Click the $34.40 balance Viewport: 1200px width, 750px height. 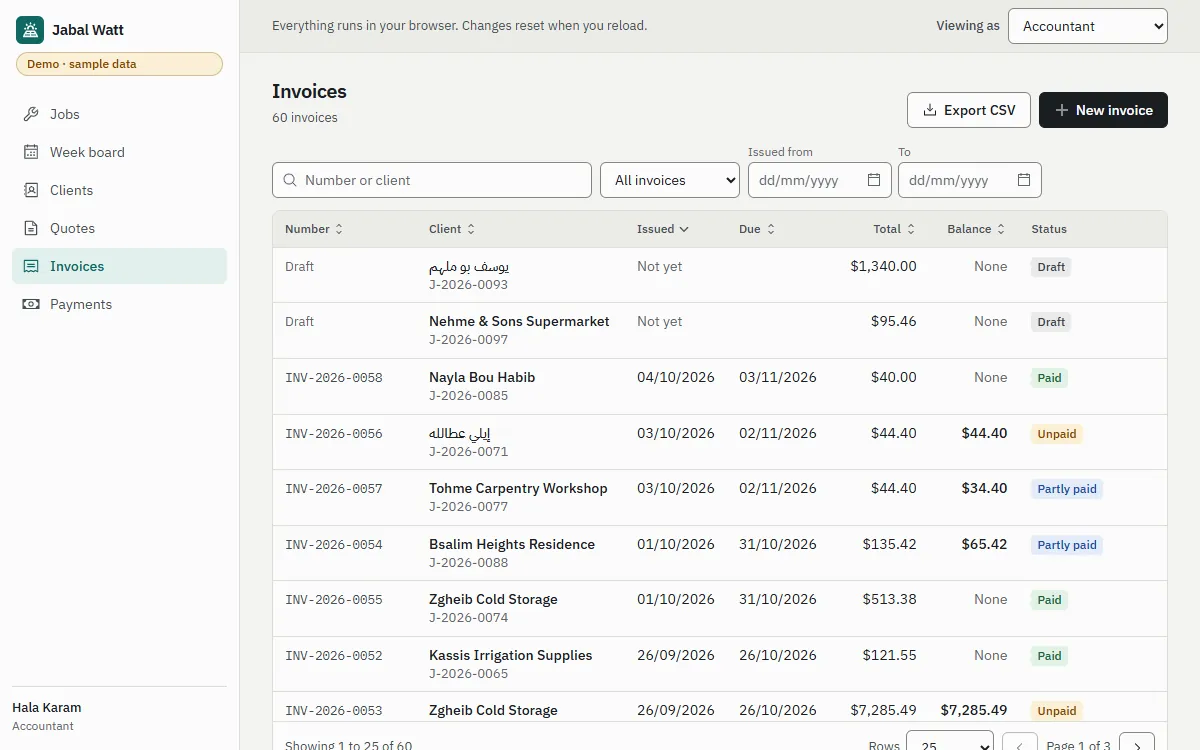click(x=985, y=488)
